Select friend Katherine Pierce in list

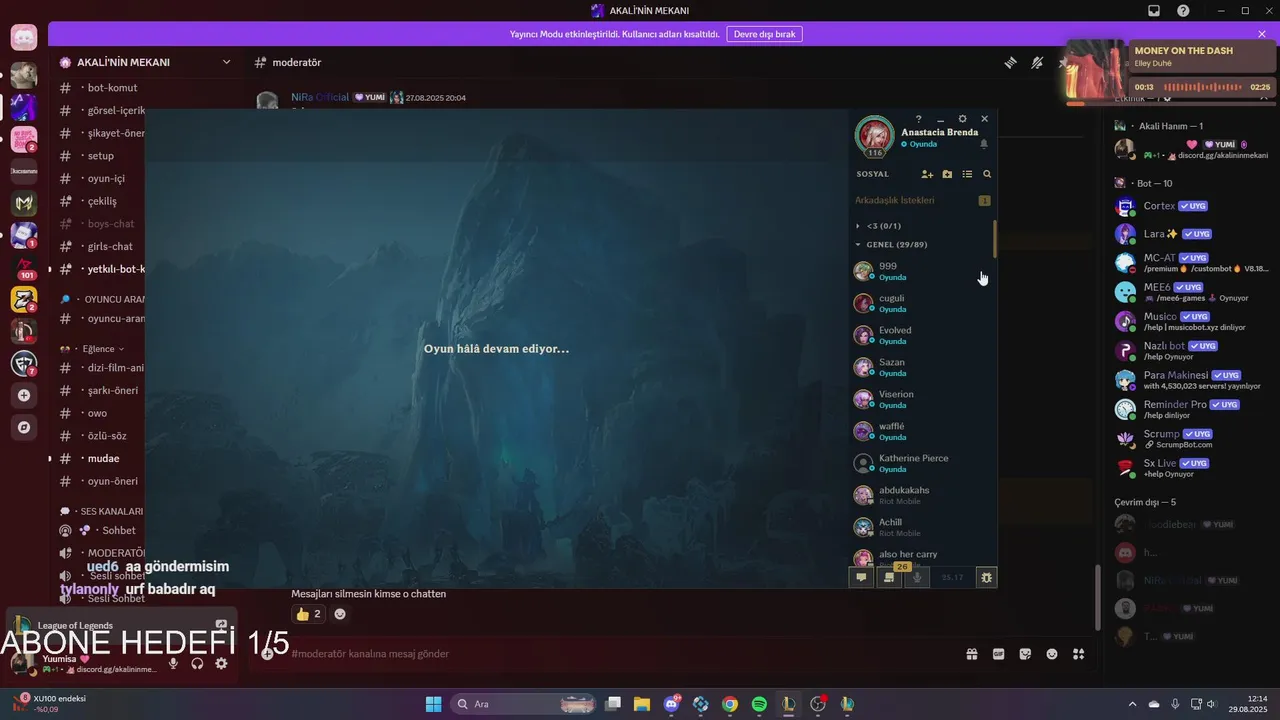(922, 463)
